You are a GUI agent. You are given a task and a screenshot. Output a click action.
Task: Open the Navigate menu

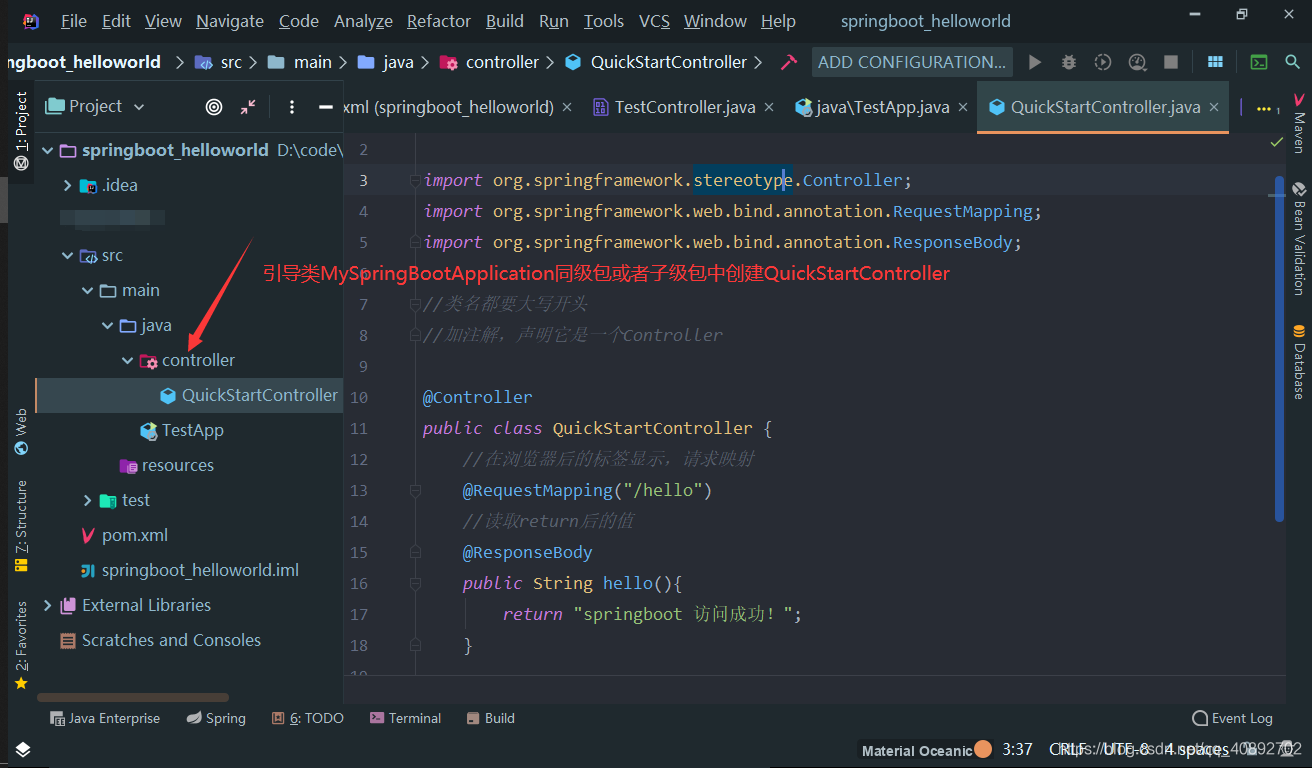click(x=230, y=21)
